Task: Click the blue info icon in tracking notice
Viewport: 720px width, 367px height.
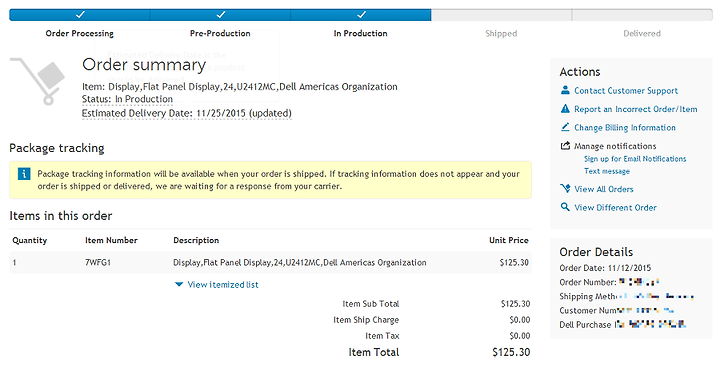Action: tap(24, 174)
